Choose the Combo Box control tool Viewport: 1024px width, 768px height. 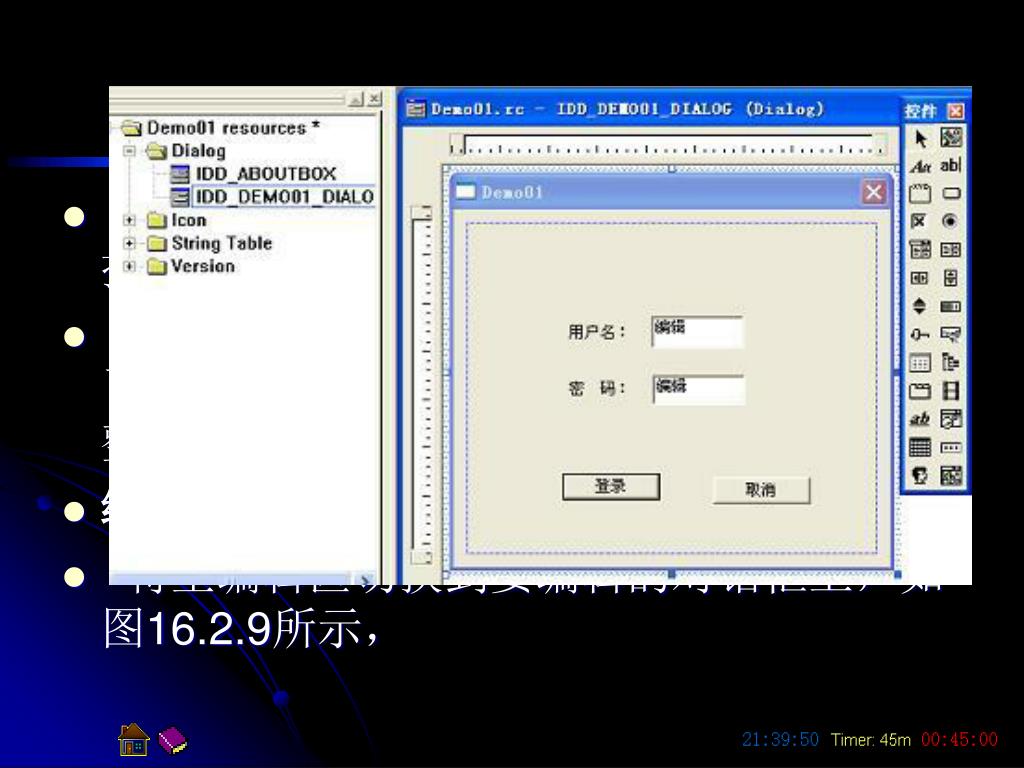coord(920,250)
